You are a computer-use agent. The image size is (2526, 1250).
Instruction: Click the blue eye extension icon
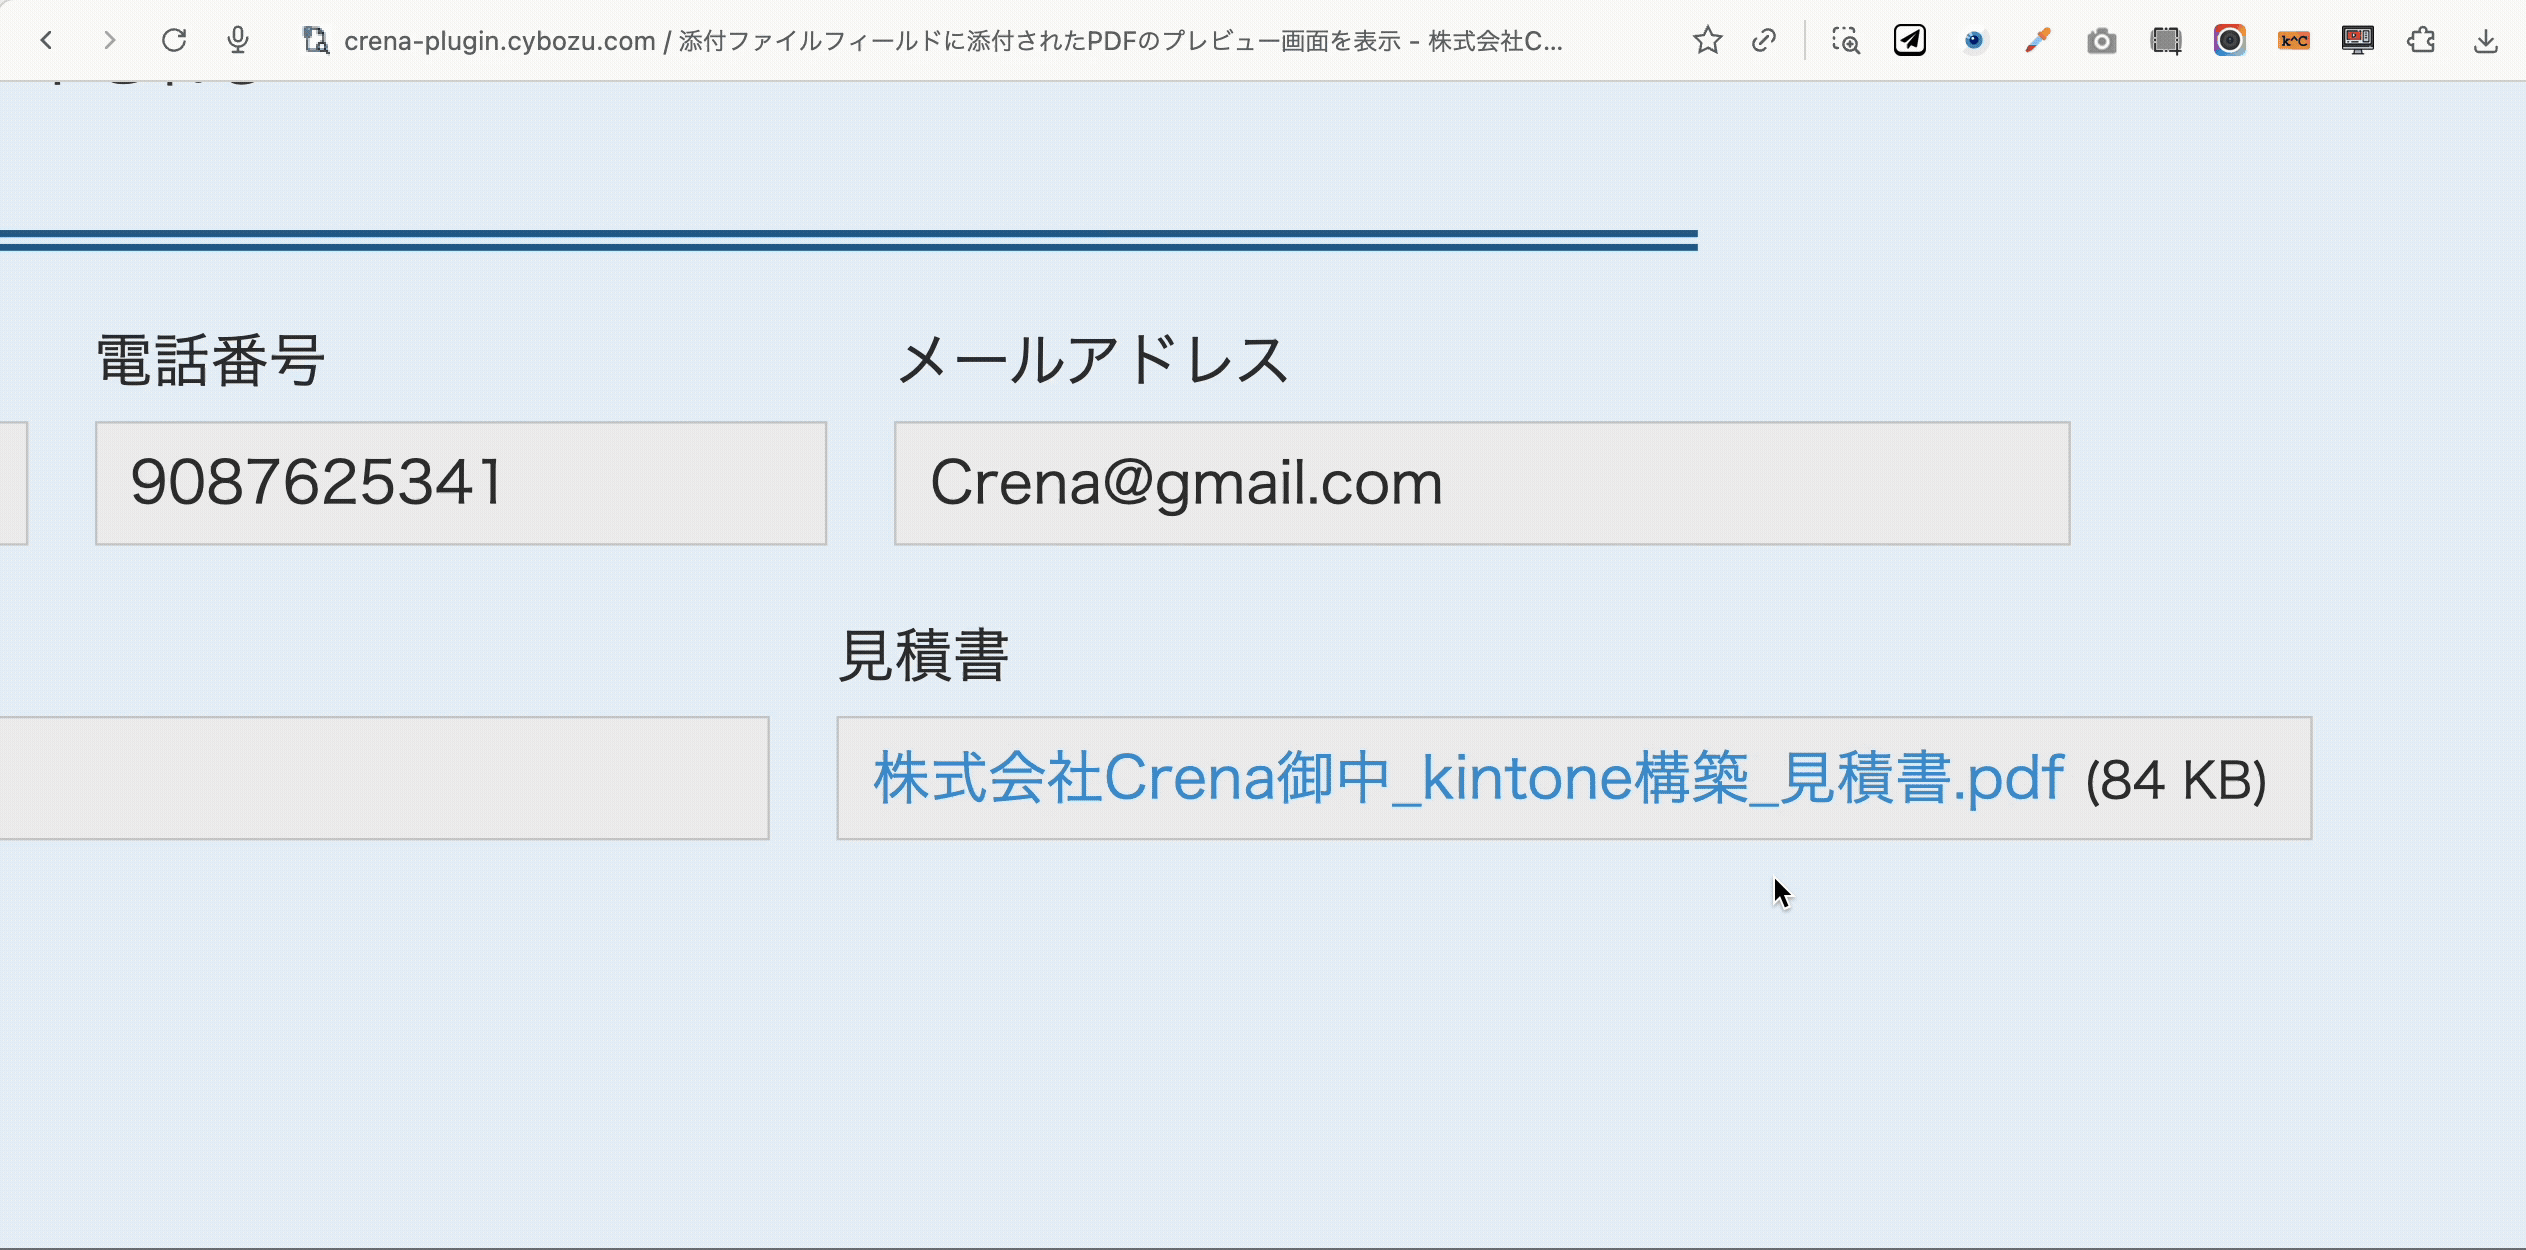(1973, 41)
